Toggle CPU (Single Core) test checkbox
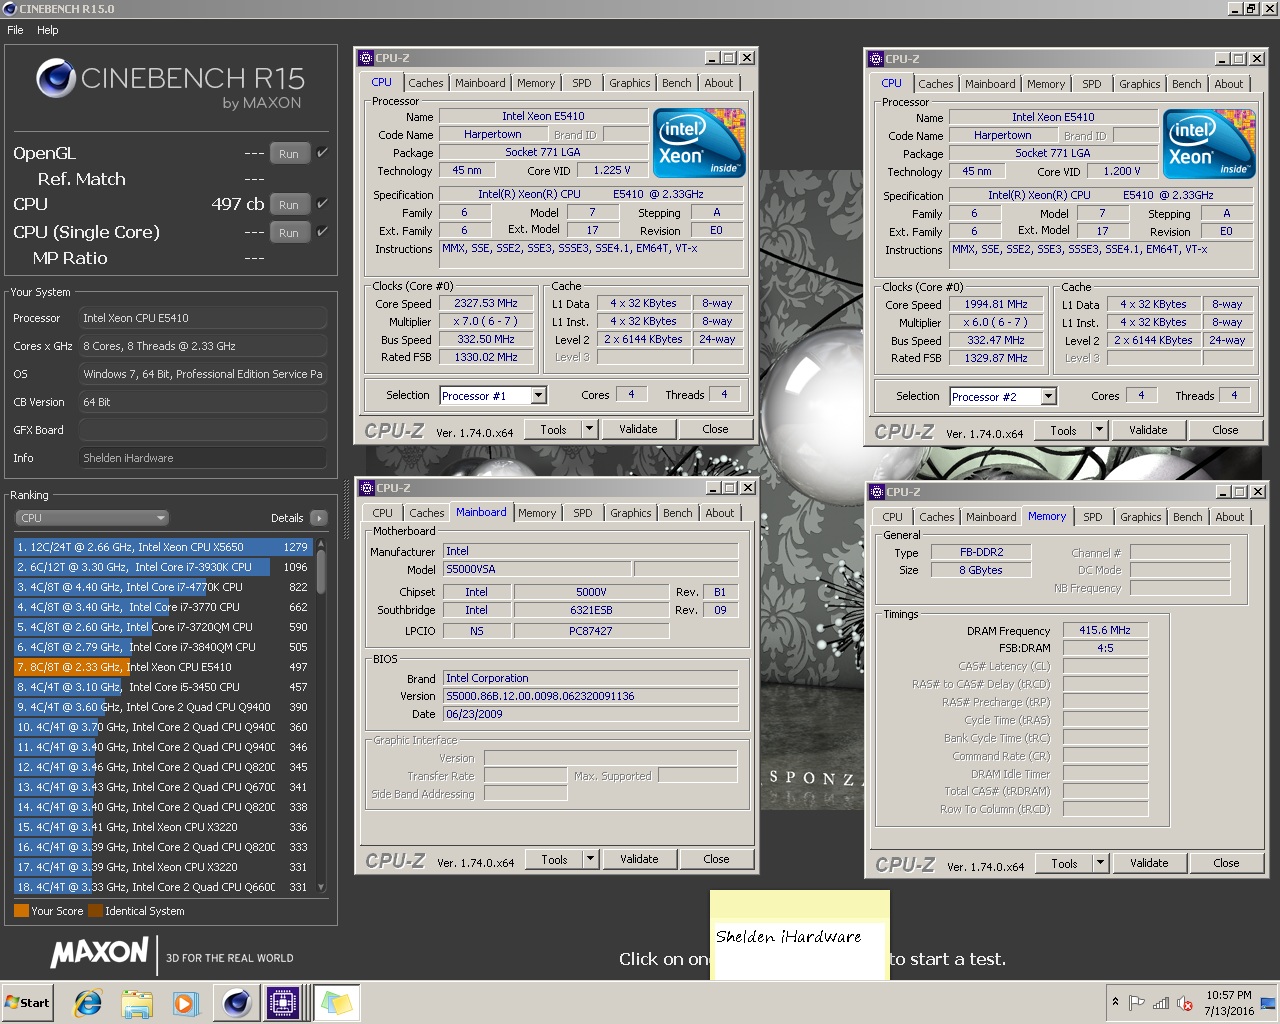1280x1024 pixels. [x=322, y=232]
